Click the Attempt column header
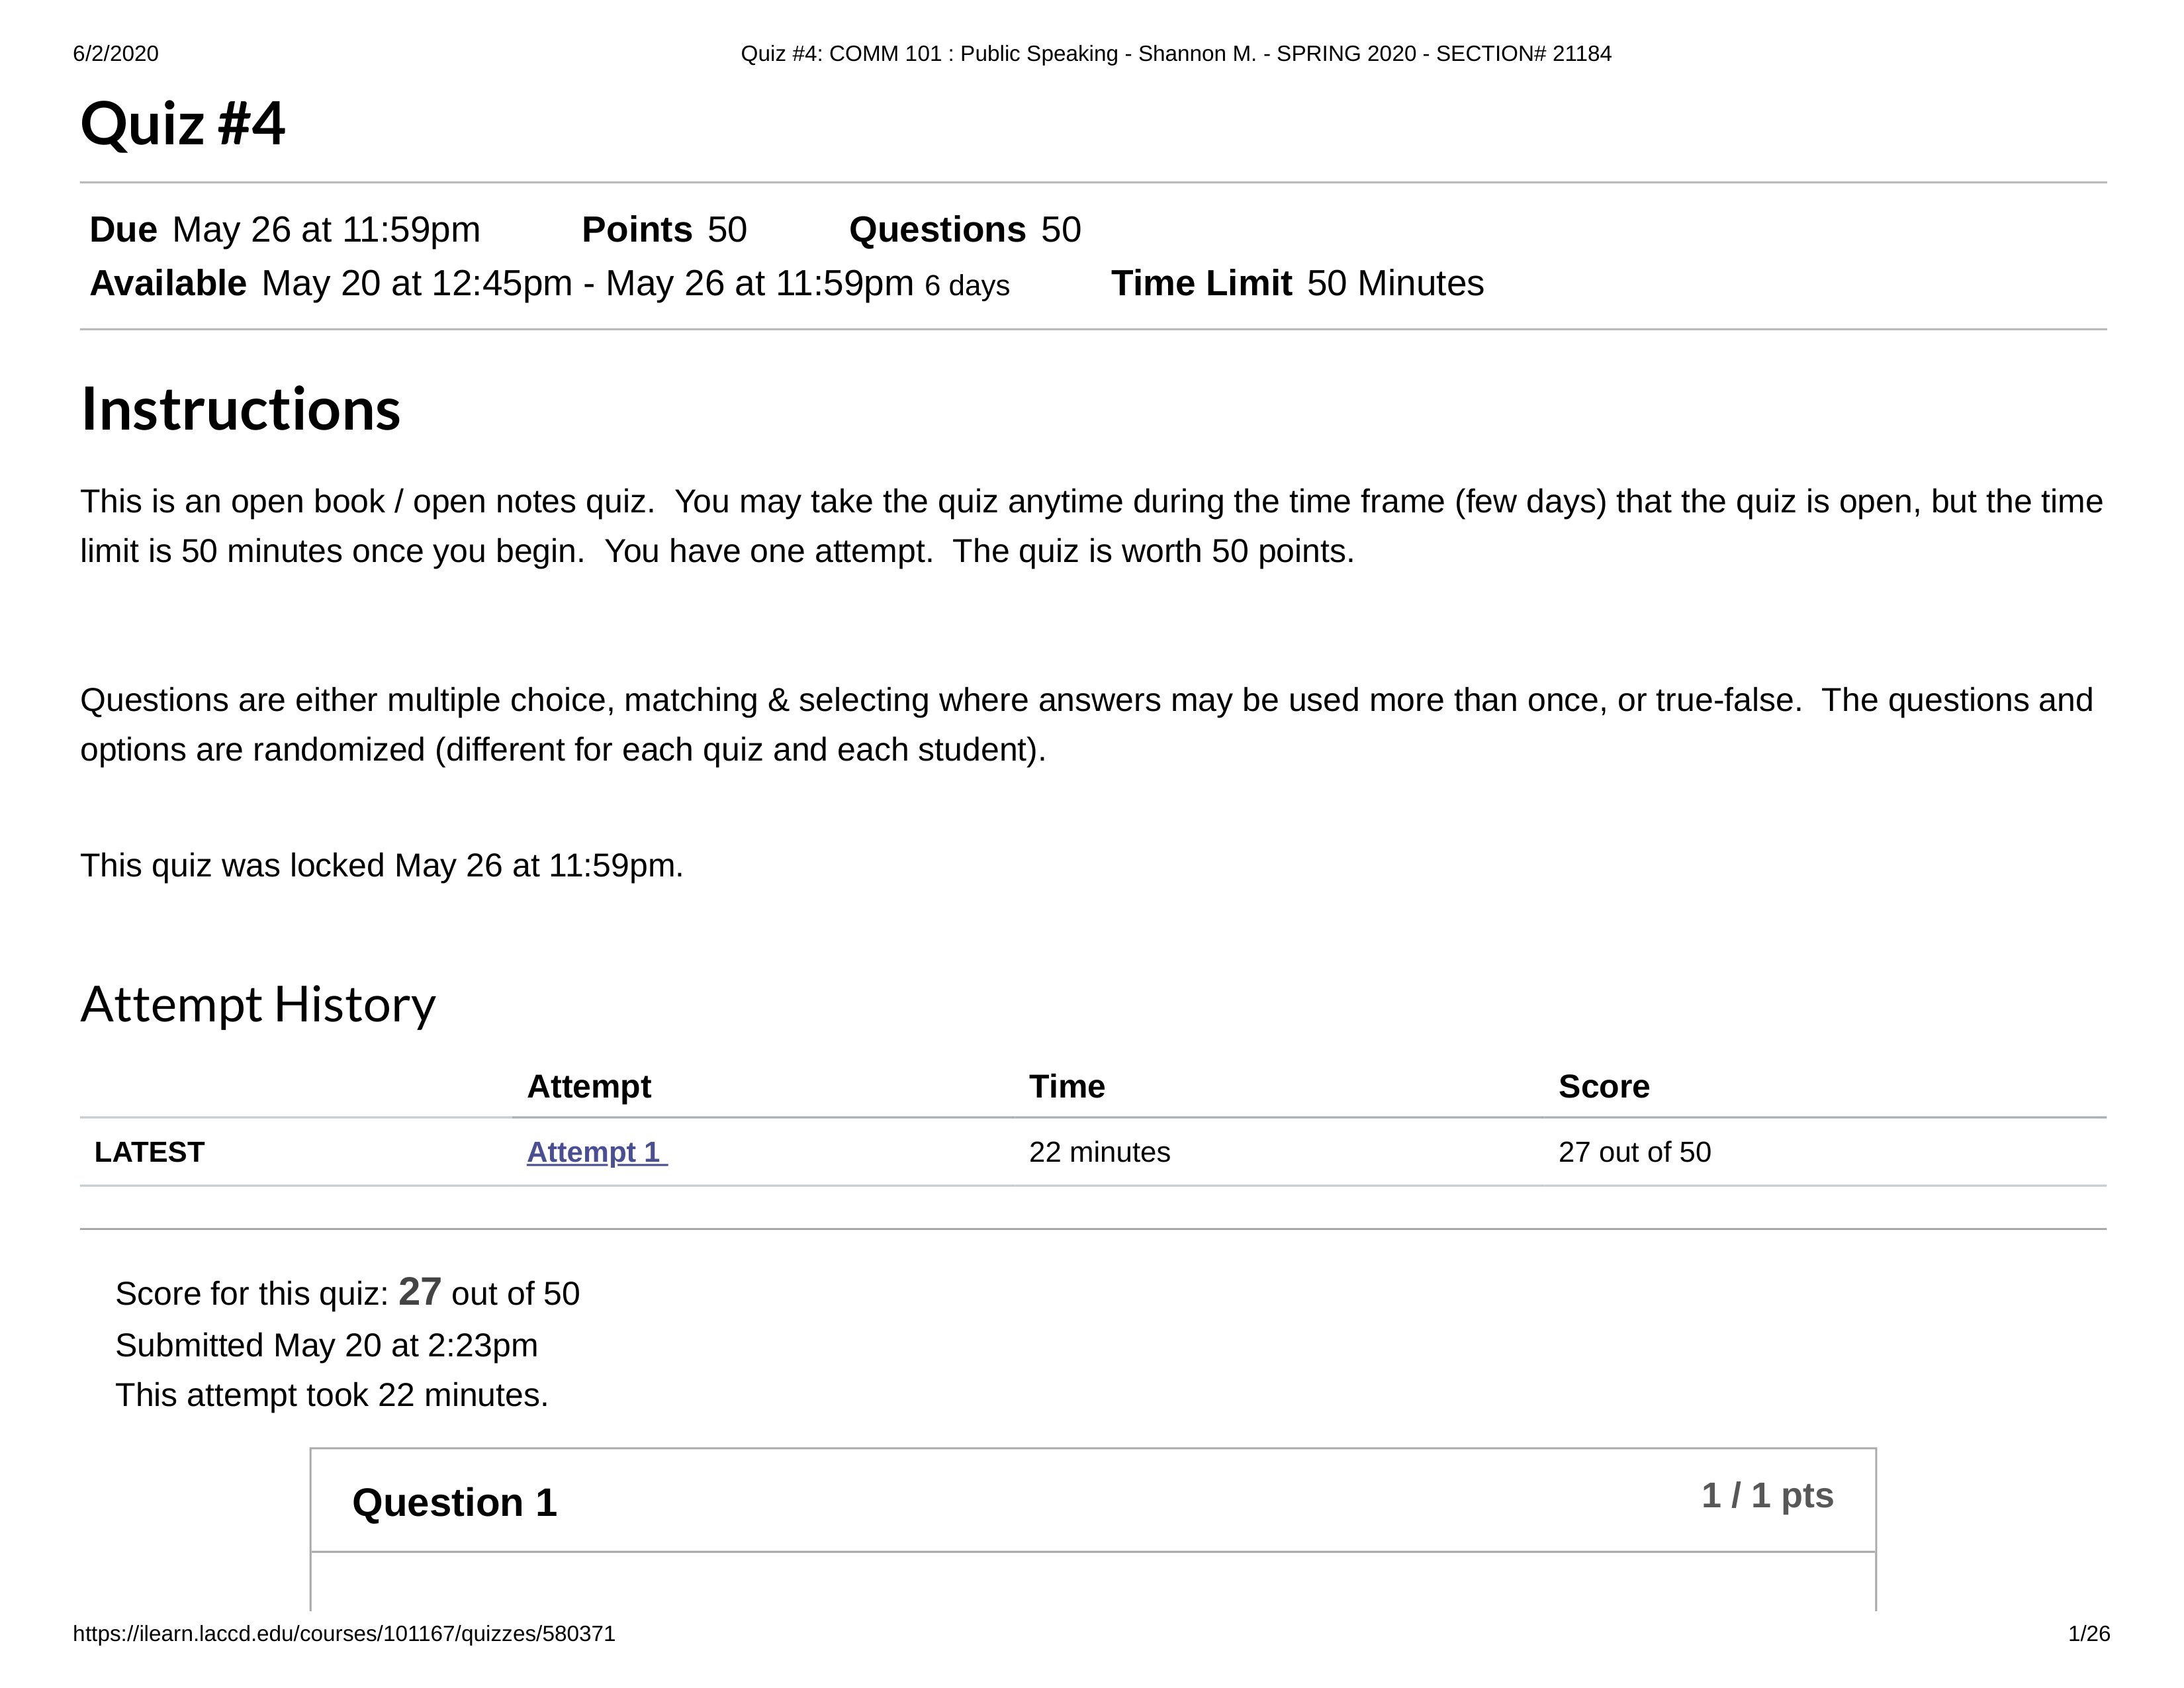 click(589, 1086)
